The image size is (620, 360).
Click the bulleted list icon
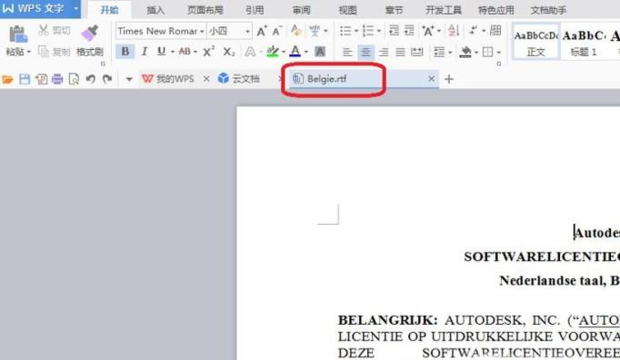[345, 31]
